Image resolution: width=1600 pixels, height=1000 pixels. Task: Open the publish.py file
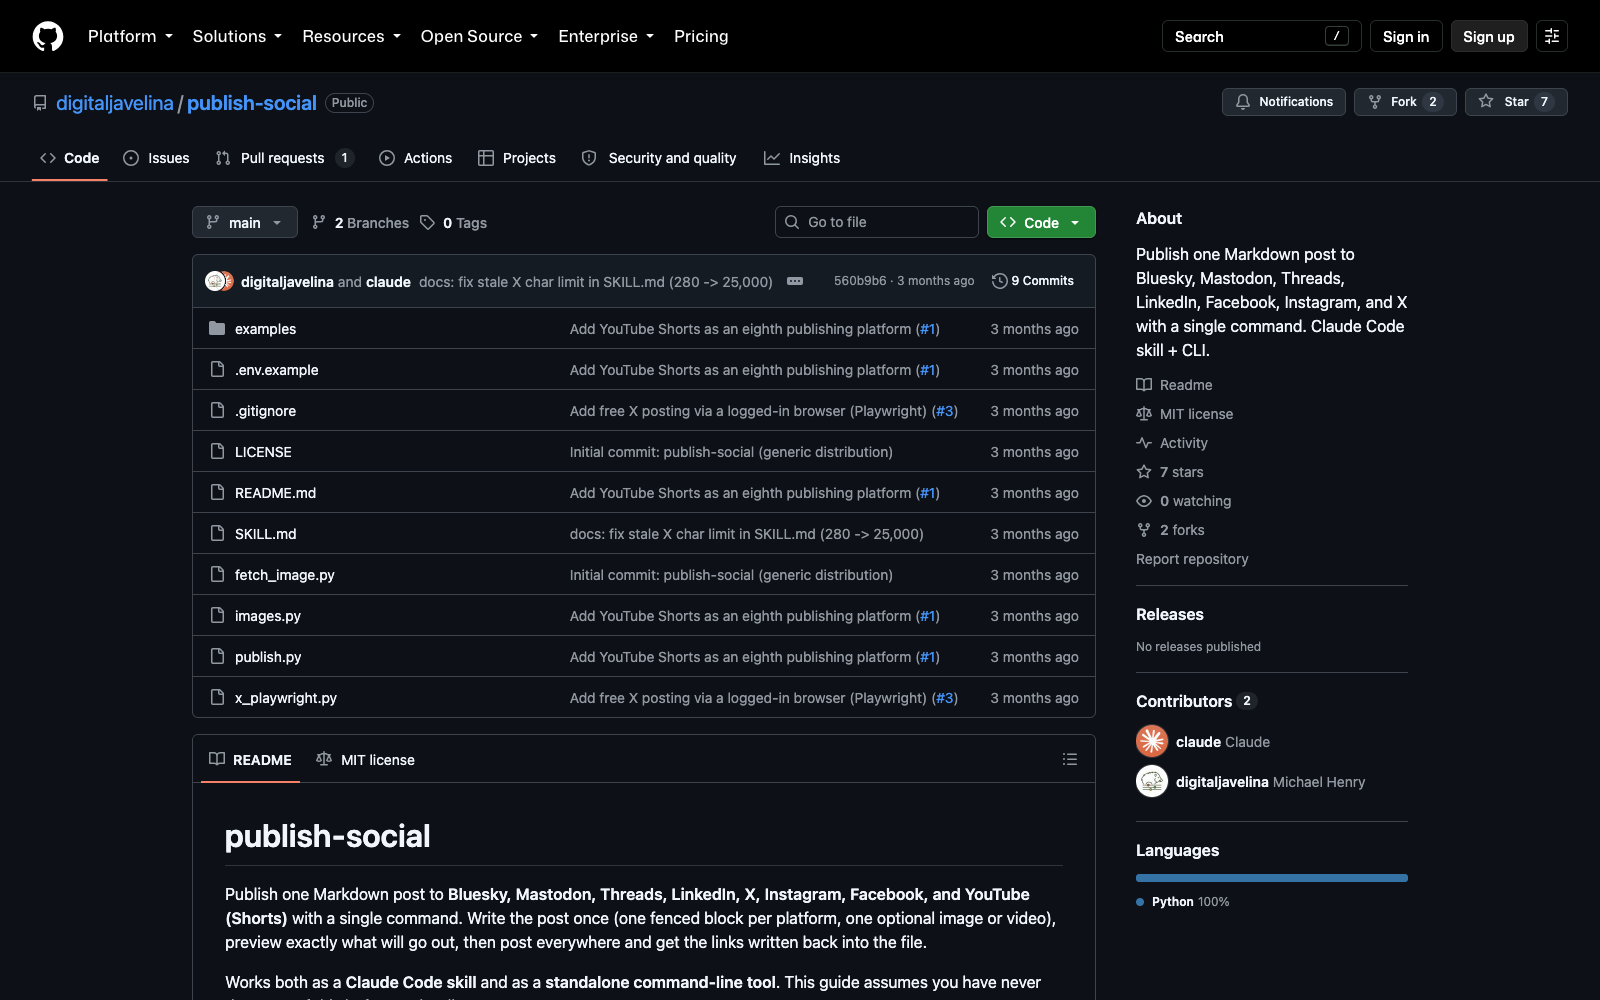click(x=268, y=657)
